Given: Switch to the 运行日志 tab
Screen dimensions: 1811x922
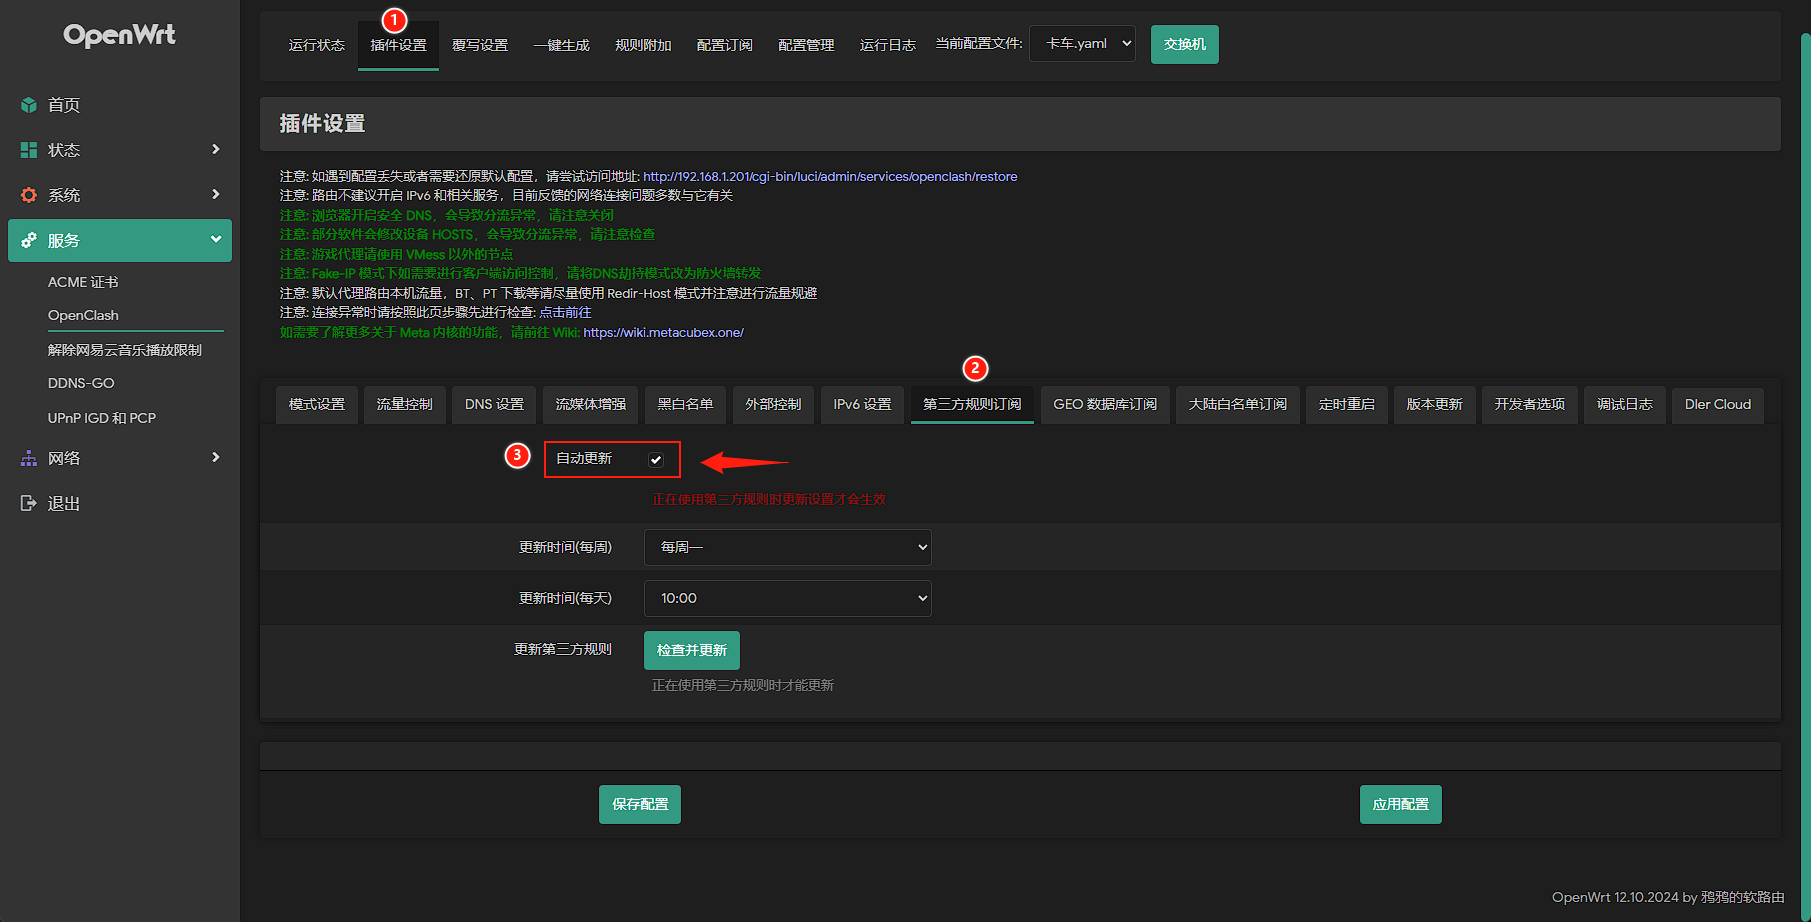Looking at the screenshot, I should (888, 45).
